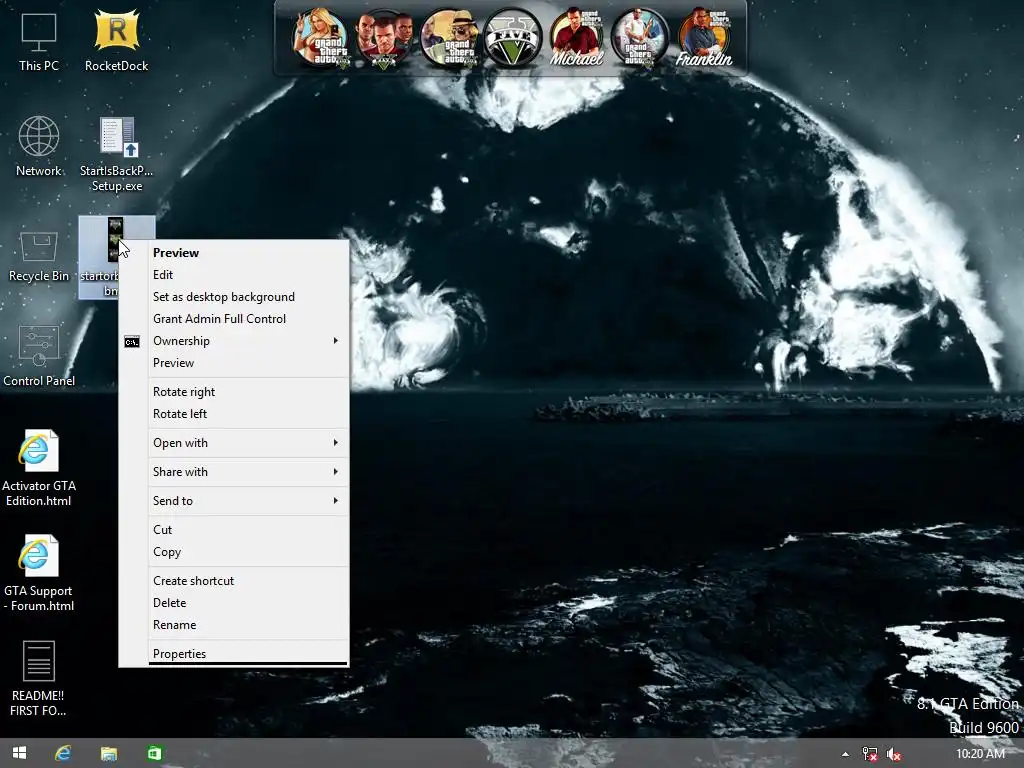
Task: Open the Store app on the taskbar
Action: (154, 753)
